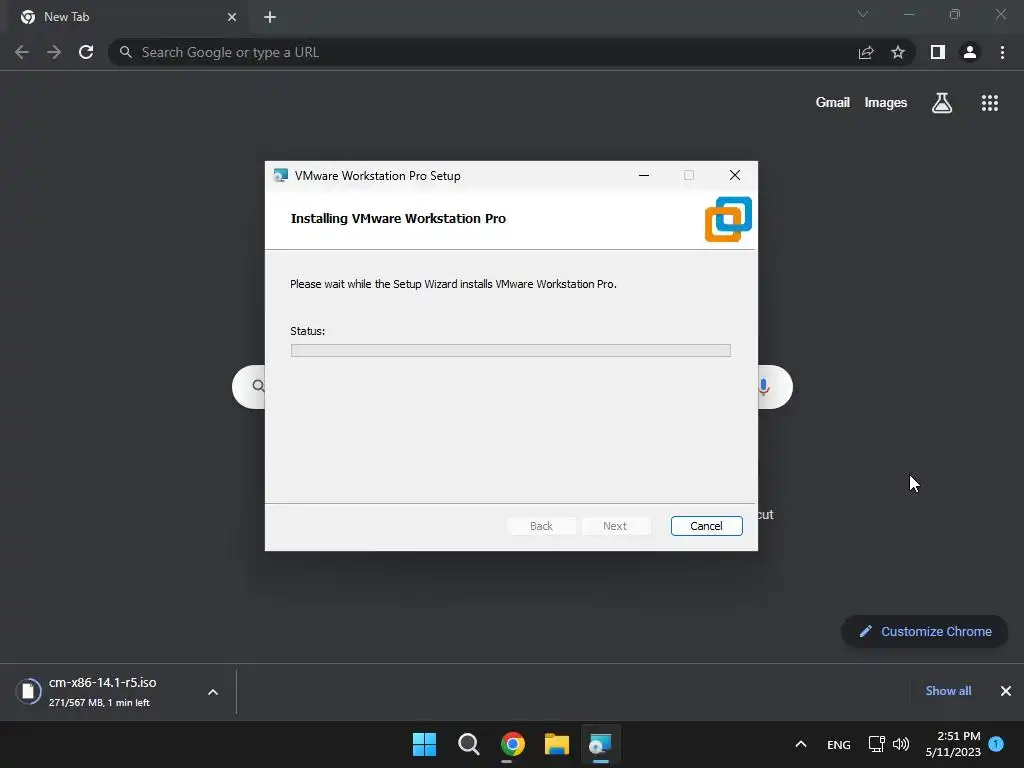This screenshot has height=768, width=1024.
Task: Go back in Chrome history
Action: pyautogui.click(x=22, y=52)
